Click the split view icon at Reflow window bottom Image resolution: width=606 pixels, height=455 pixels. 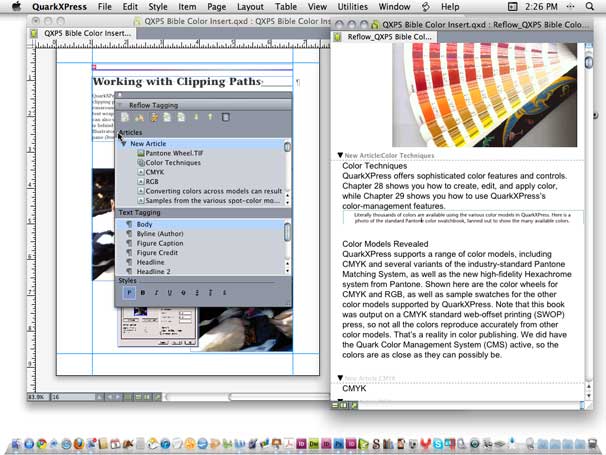pos(343,405)
